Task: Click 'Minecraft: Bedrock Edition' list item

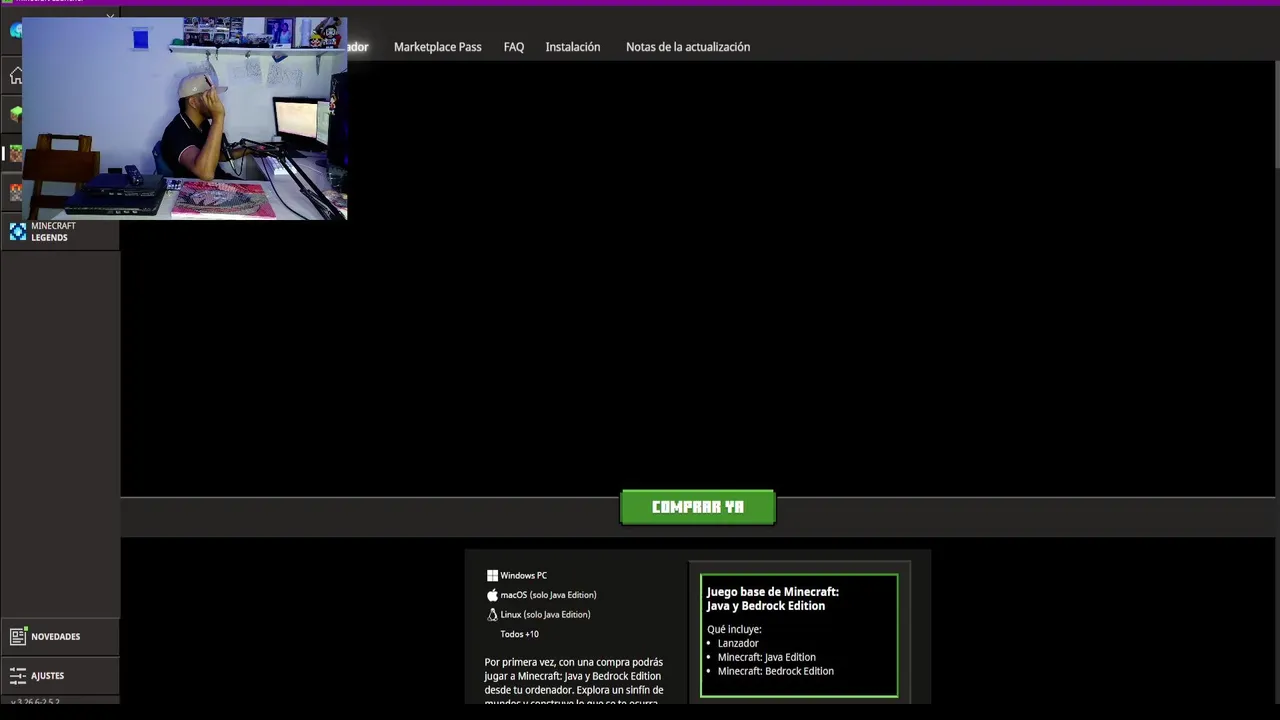Action: (775, 671)
